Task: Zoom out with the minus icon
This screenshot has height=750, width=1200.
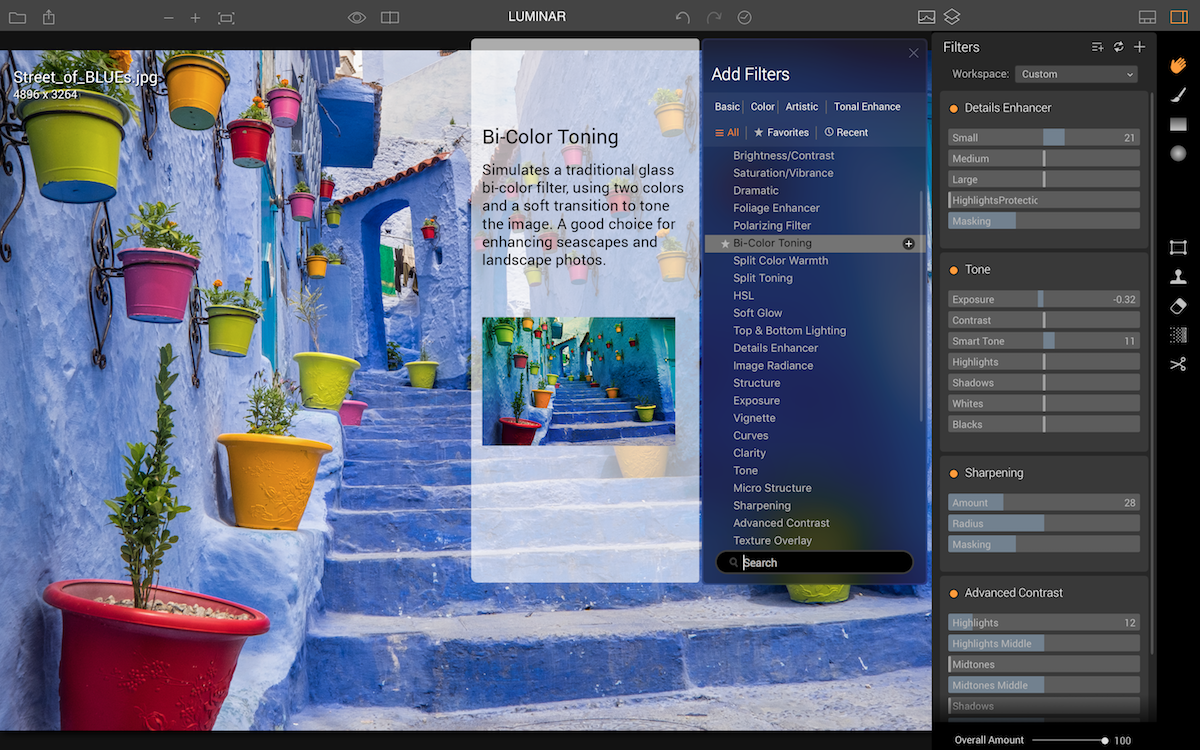Action: (168, 18)
